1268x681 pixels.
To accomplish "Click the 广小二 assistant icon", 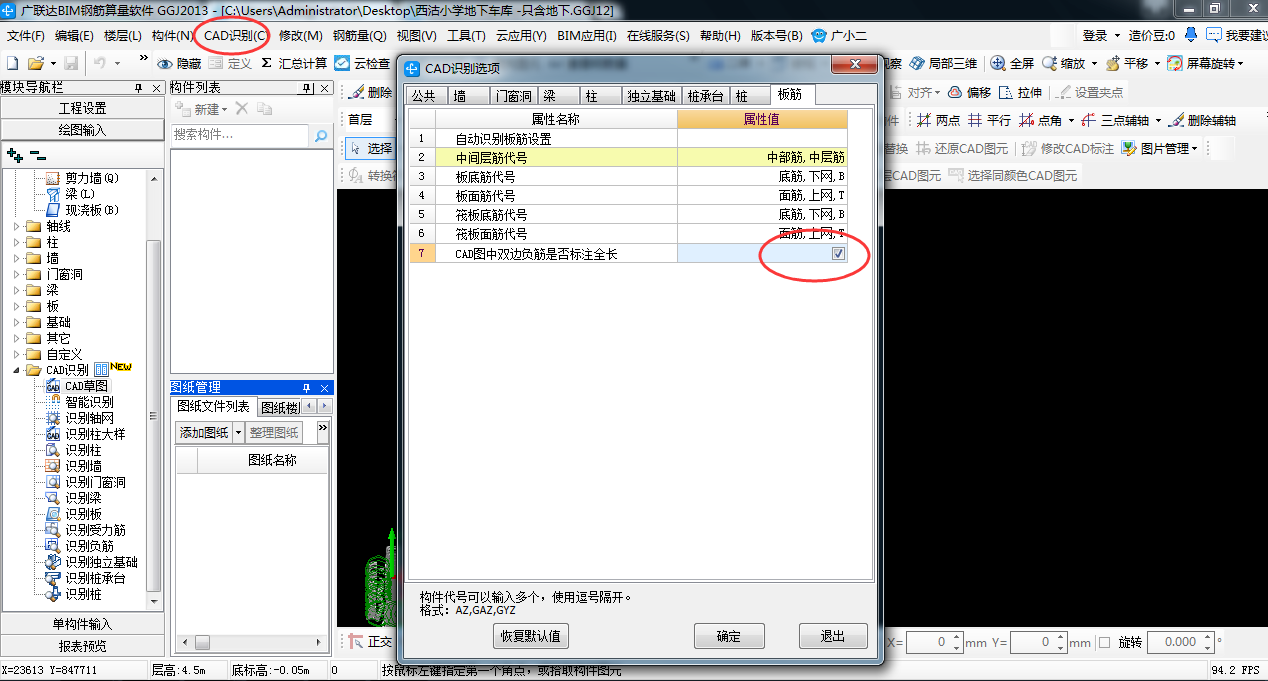I will [x=820, y=35].
